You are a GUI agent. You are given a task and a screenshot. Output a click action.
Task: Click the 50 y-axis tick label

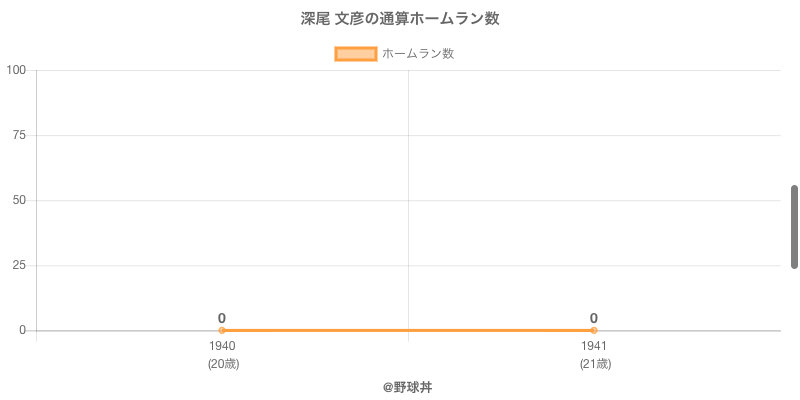pos(19,200)
